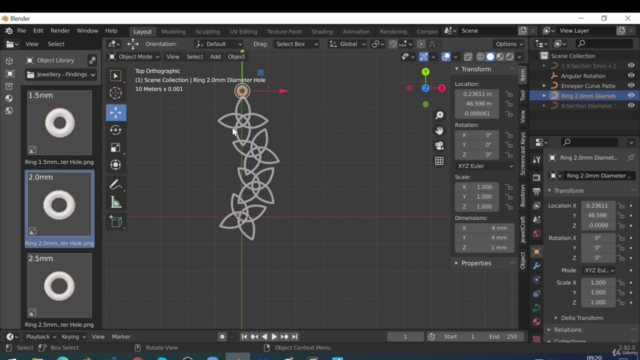Switch to the Modeling workspace tab
Viewport: 640px width, 360px height.
pos(173,31)
